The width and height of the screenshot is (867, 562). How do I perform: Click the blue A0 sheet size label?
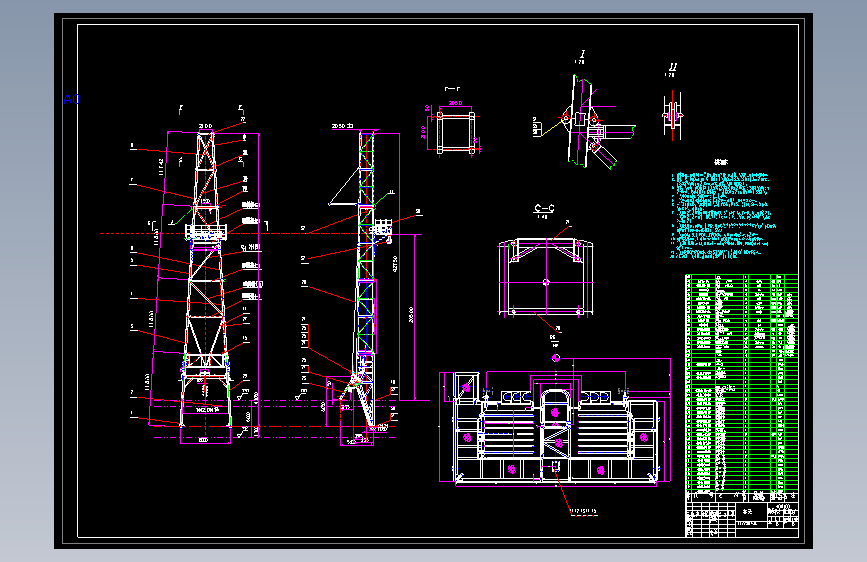tap(71, 99)
